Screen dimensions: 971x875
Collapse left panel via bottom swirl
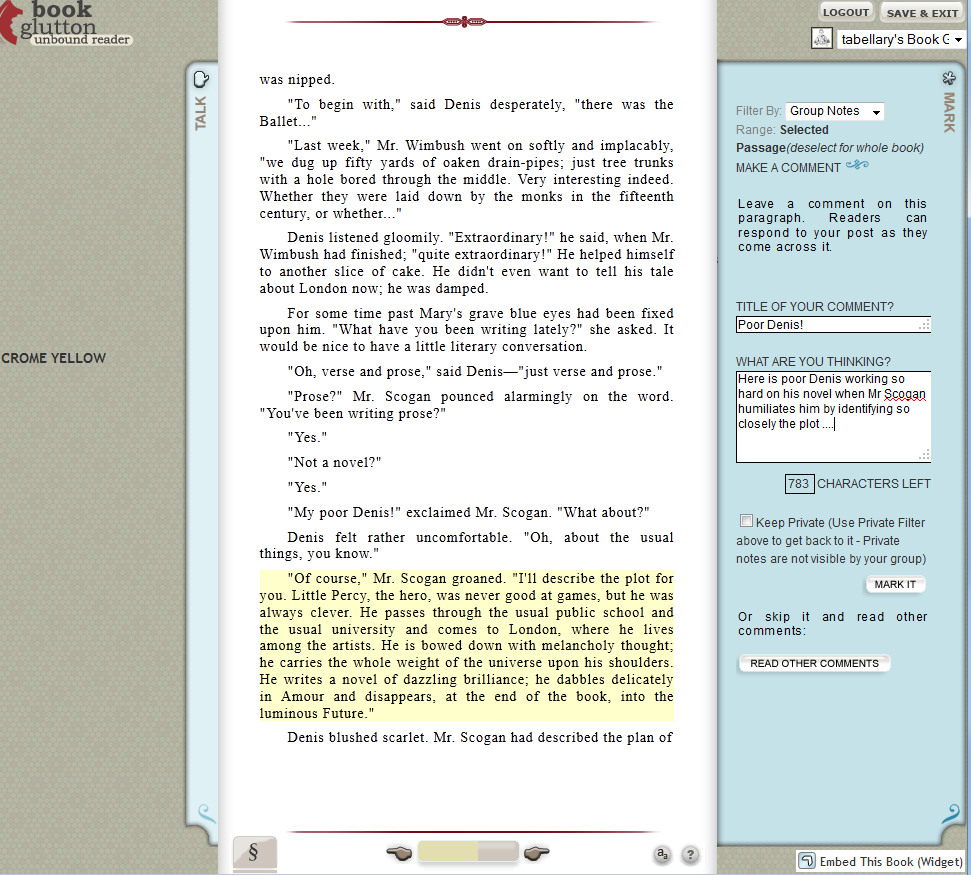(x=206, y=813)
